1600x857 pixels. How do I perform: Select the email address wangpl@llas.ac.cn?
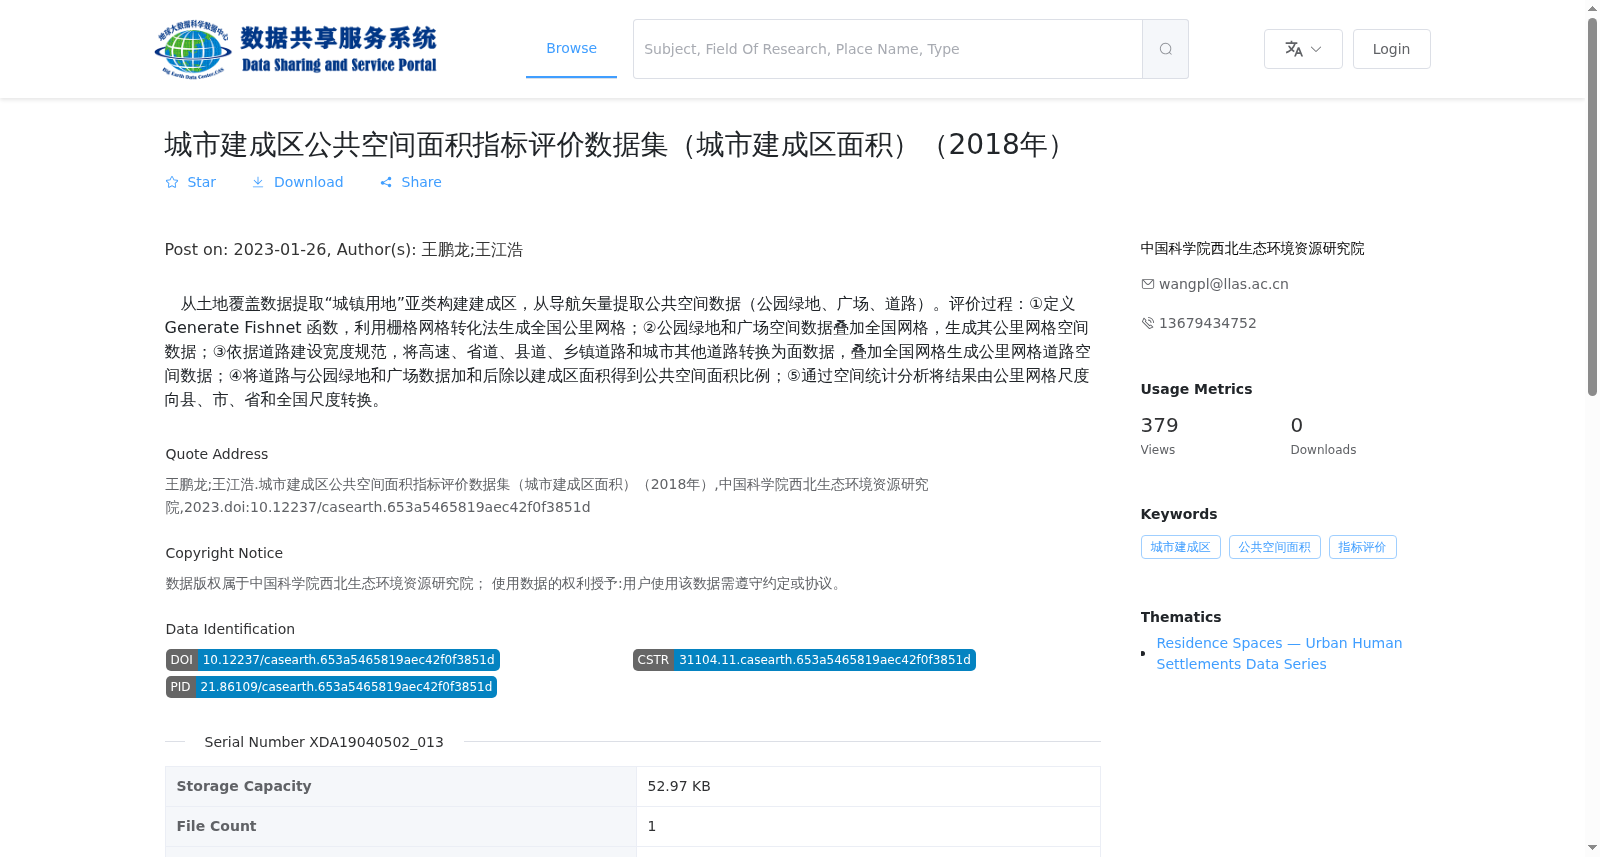click(x=1224, y=284)
